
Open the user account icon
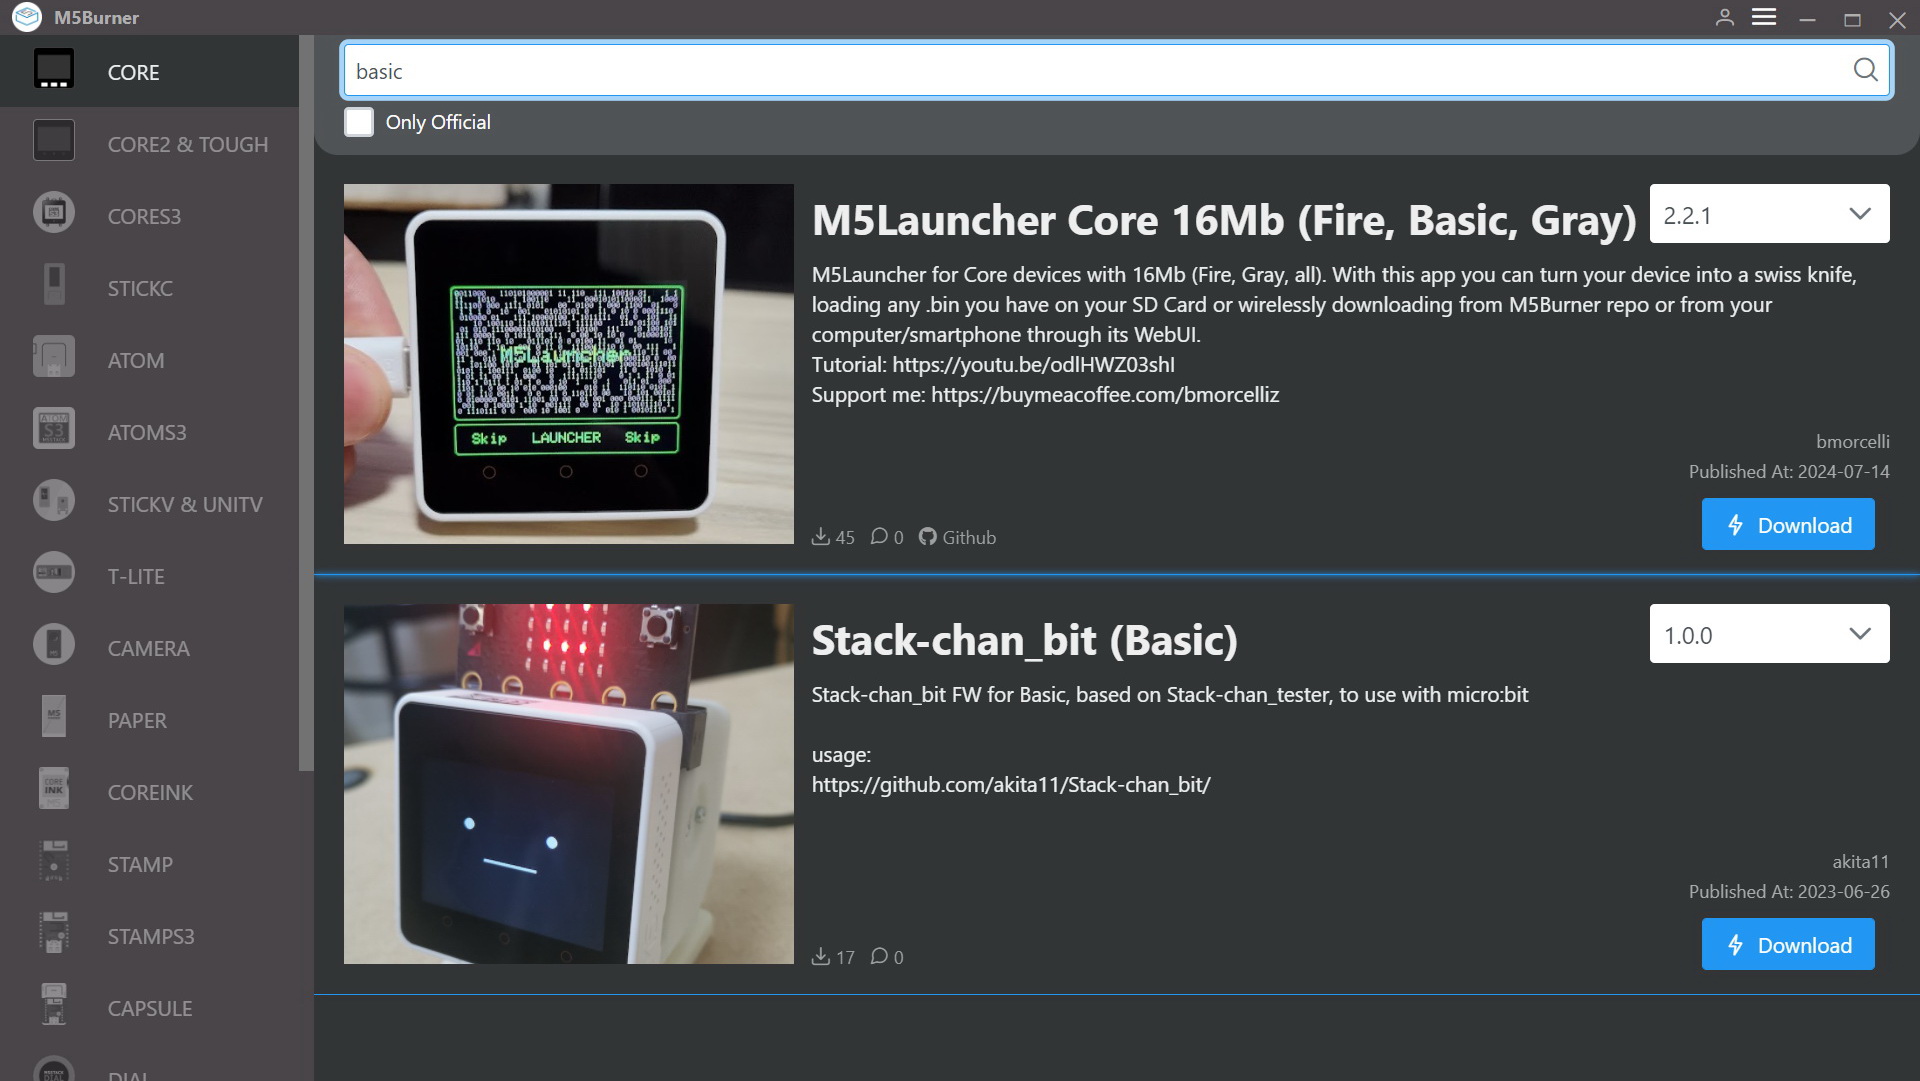tap(1725, 17)
